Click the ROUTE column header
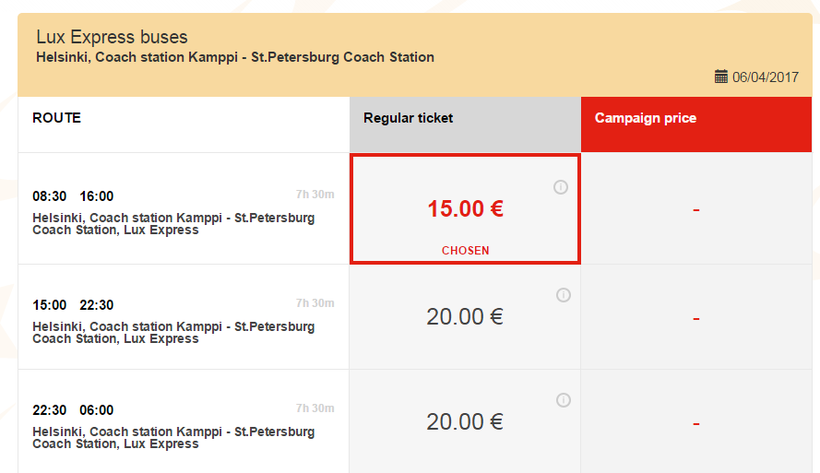Screen dimensions: 820x473 tap(57, 118)
